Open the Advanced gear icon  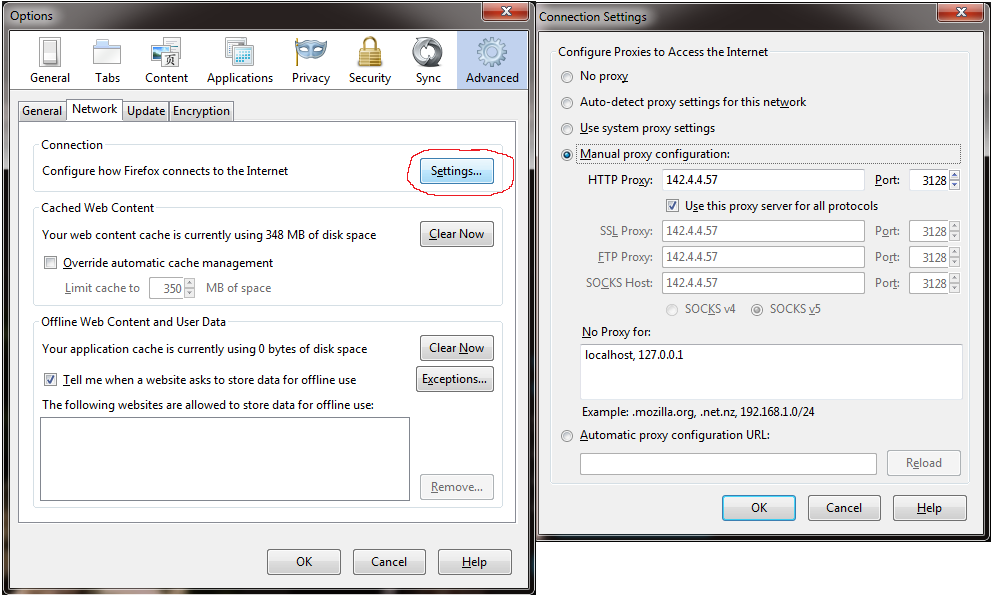coord(492,61)
